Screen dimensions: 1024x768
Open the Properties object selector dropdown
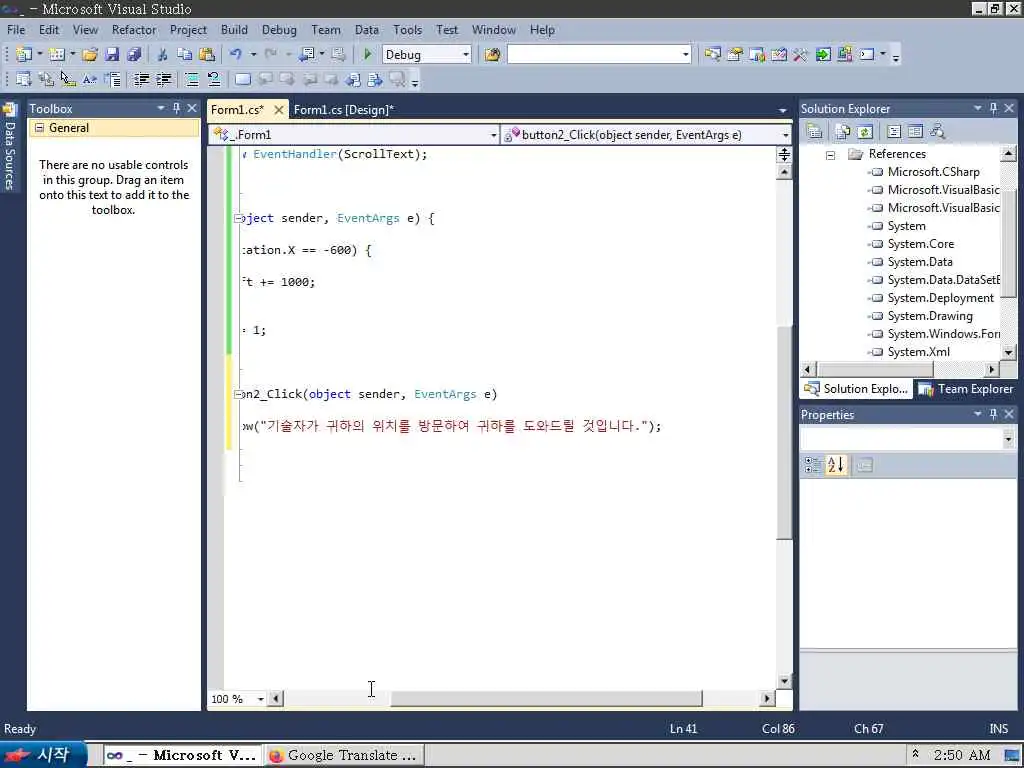tap(1008, 439)
